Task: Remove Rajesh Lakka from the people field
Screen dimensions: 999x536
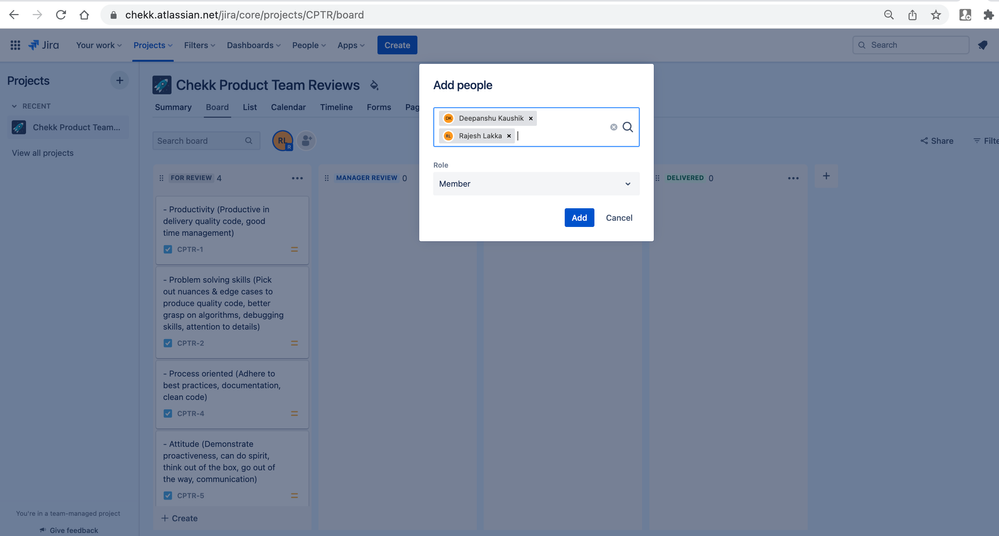Action: pos(509,136)
